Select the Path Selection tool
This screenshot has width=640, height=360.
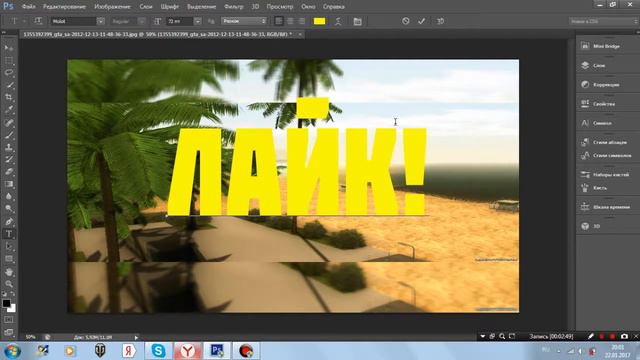pos(9,246)
